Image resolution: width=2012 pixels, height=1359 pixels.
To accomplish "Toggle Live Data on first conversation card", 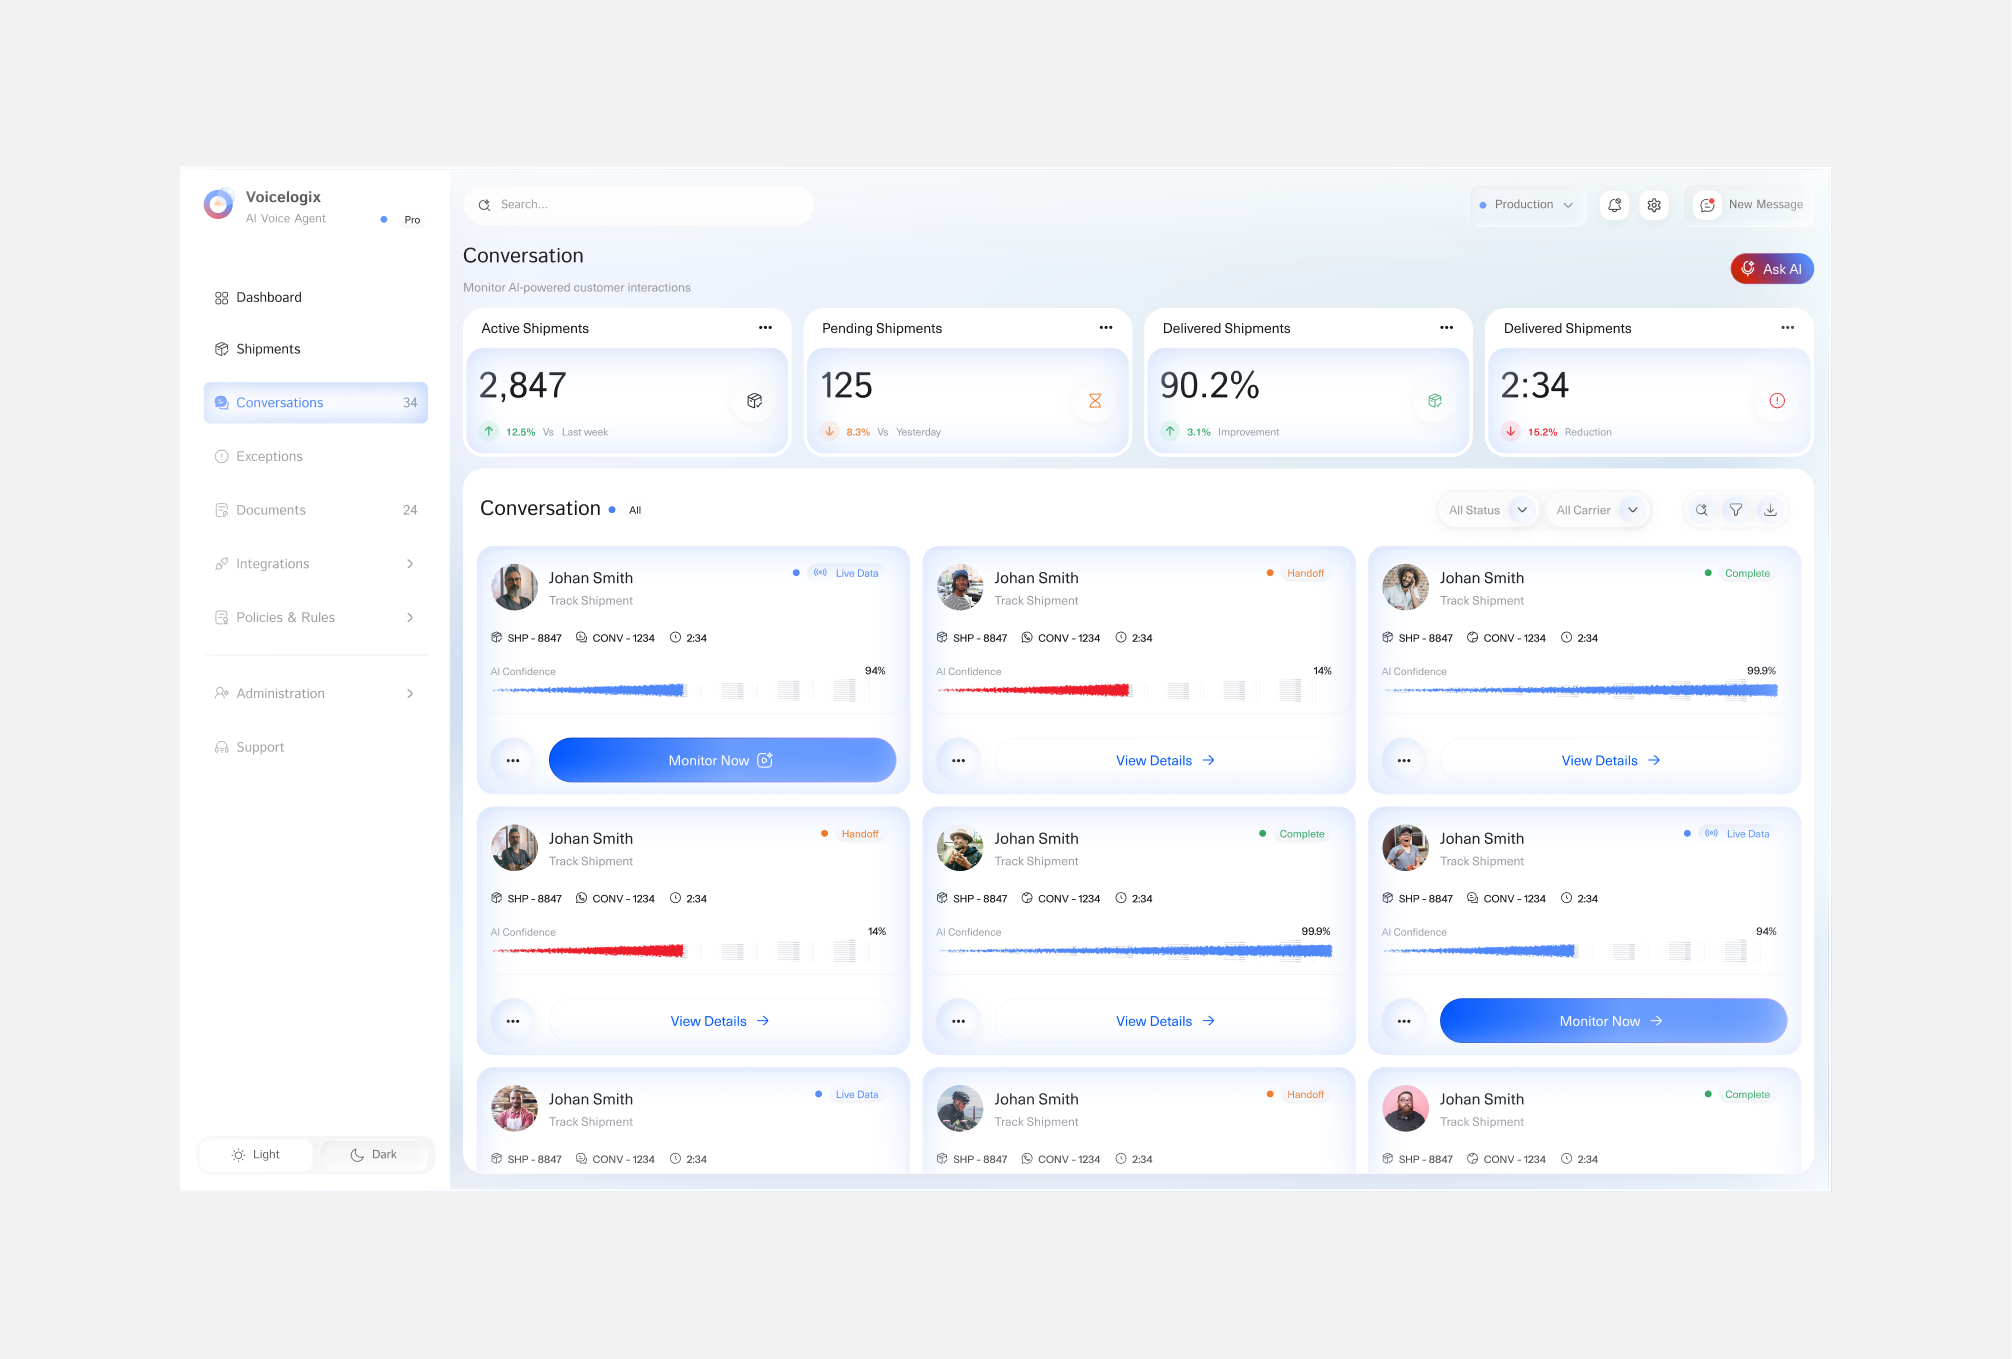I will 845,572.
